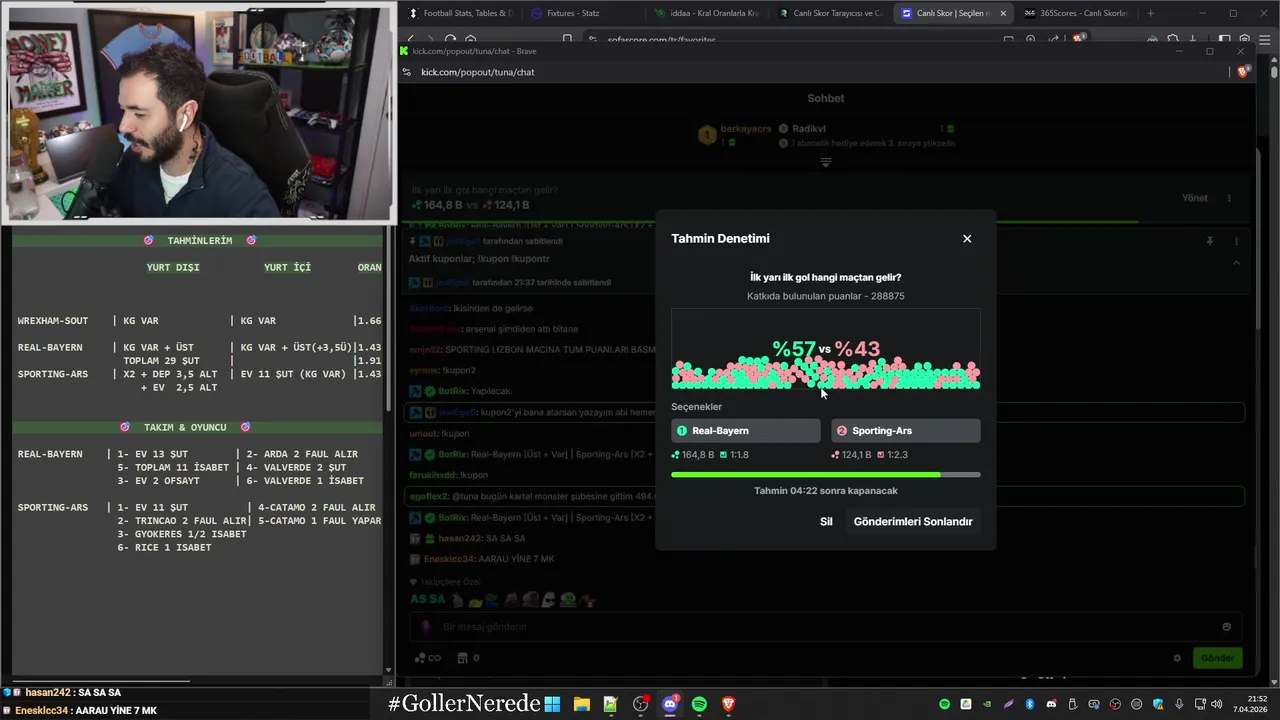The image size is (1280, 720).
Task: Click 'Radikvl' username in chat leaderboard
Action: click(x=809, y=129)
